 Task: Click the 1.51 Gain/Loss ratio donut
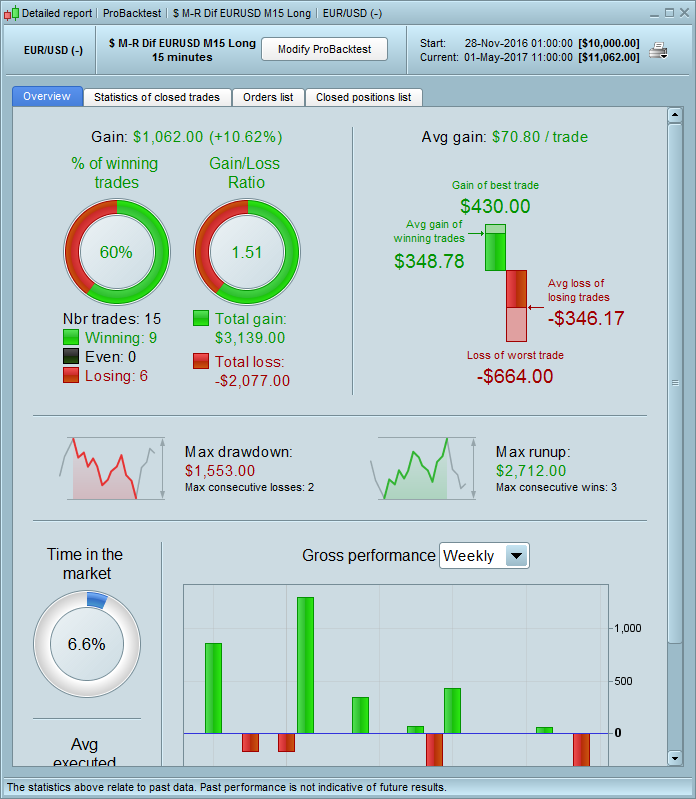247,252
